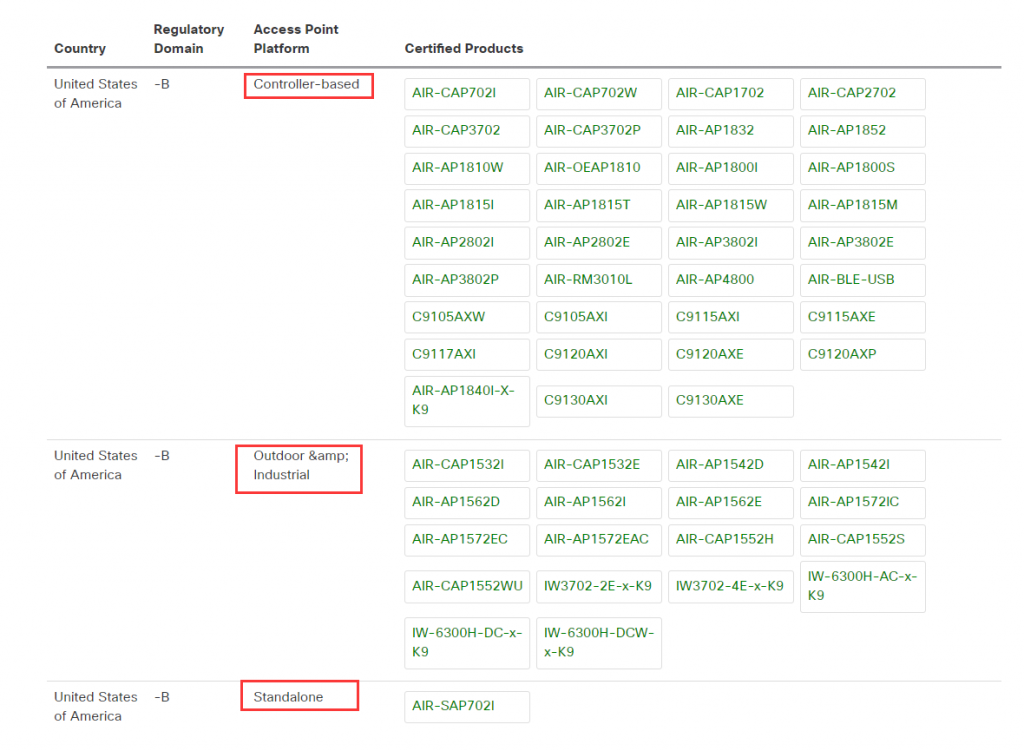The width and height of the screenshot is (1024, 751).
Task: Open the IW-6300H-DC-x-K9 link
Action: pos(467,642)
